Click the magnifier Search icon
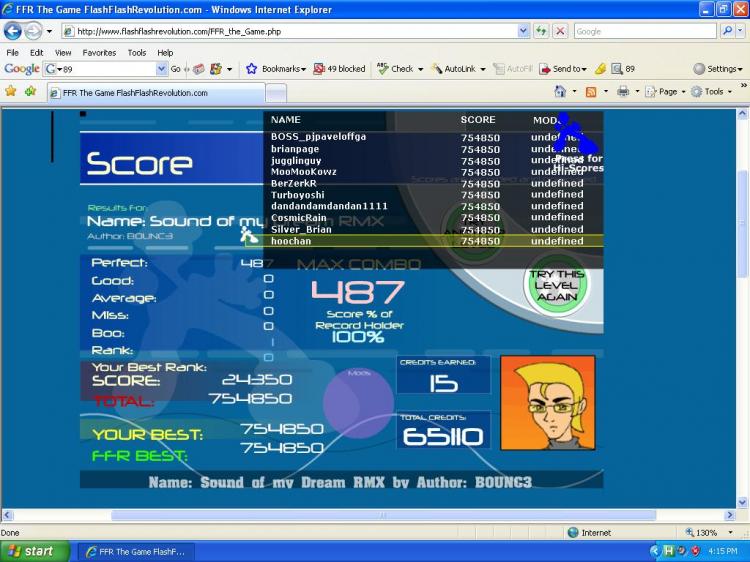 [727, 32]
